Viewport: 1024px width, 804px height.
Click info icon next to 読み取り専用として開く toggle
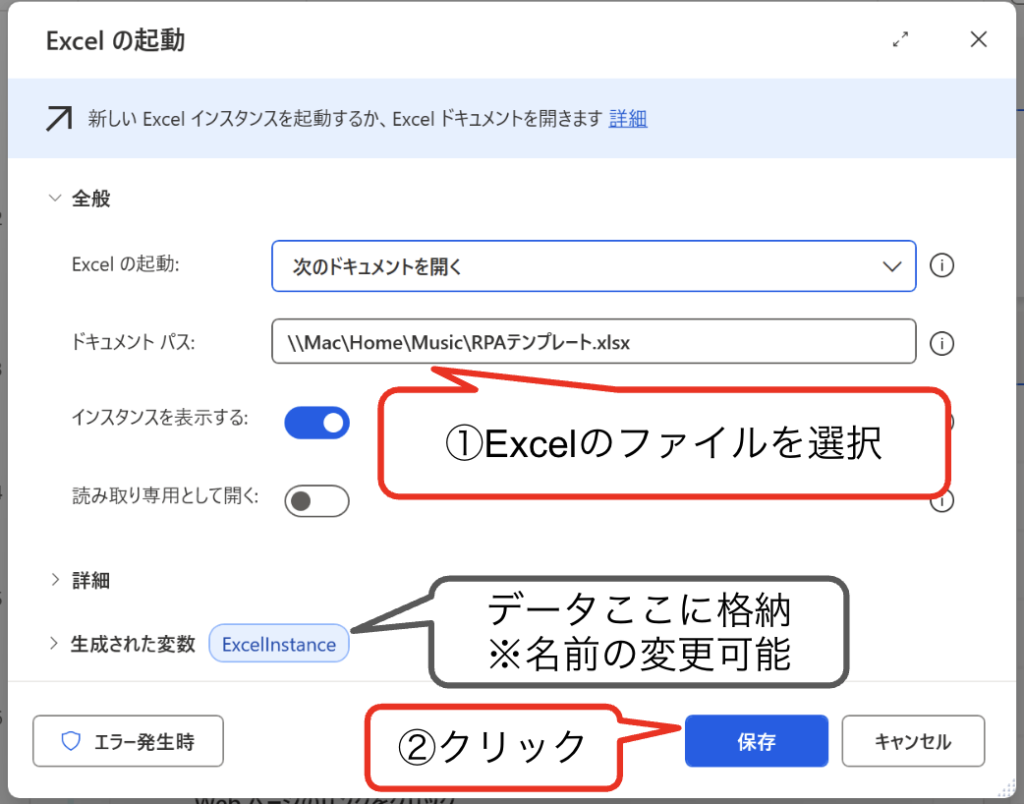pos(942,502)
